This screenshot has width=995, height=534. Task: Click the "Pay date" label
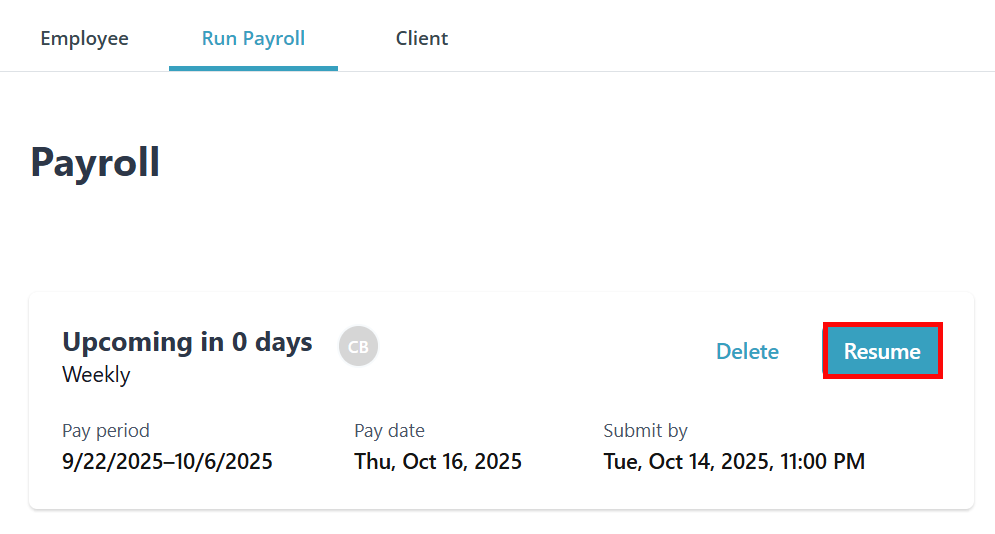click(x=389, y=431)
